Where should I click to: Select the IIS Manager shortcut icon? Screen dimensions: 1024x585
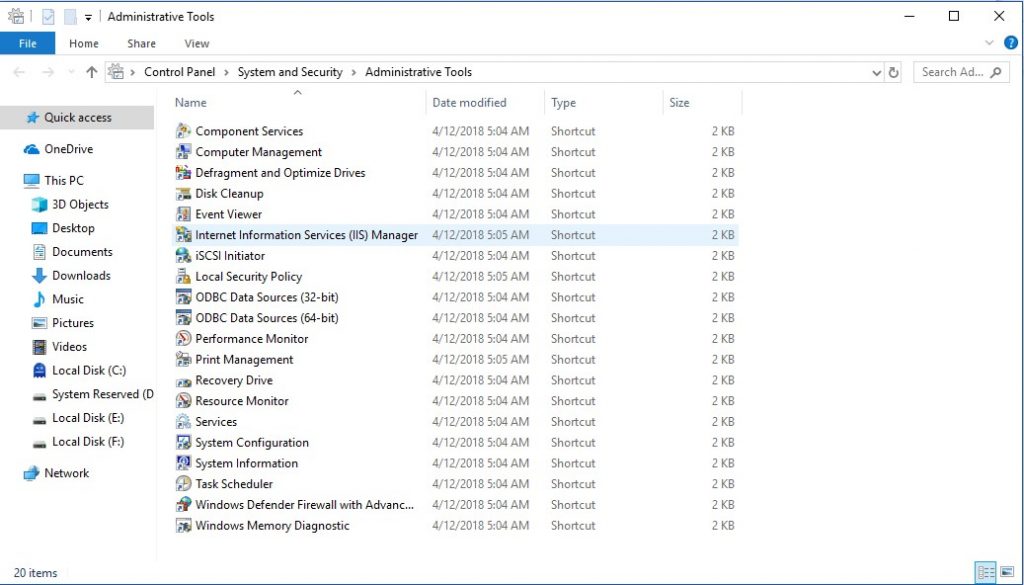(x=184, y=235)
